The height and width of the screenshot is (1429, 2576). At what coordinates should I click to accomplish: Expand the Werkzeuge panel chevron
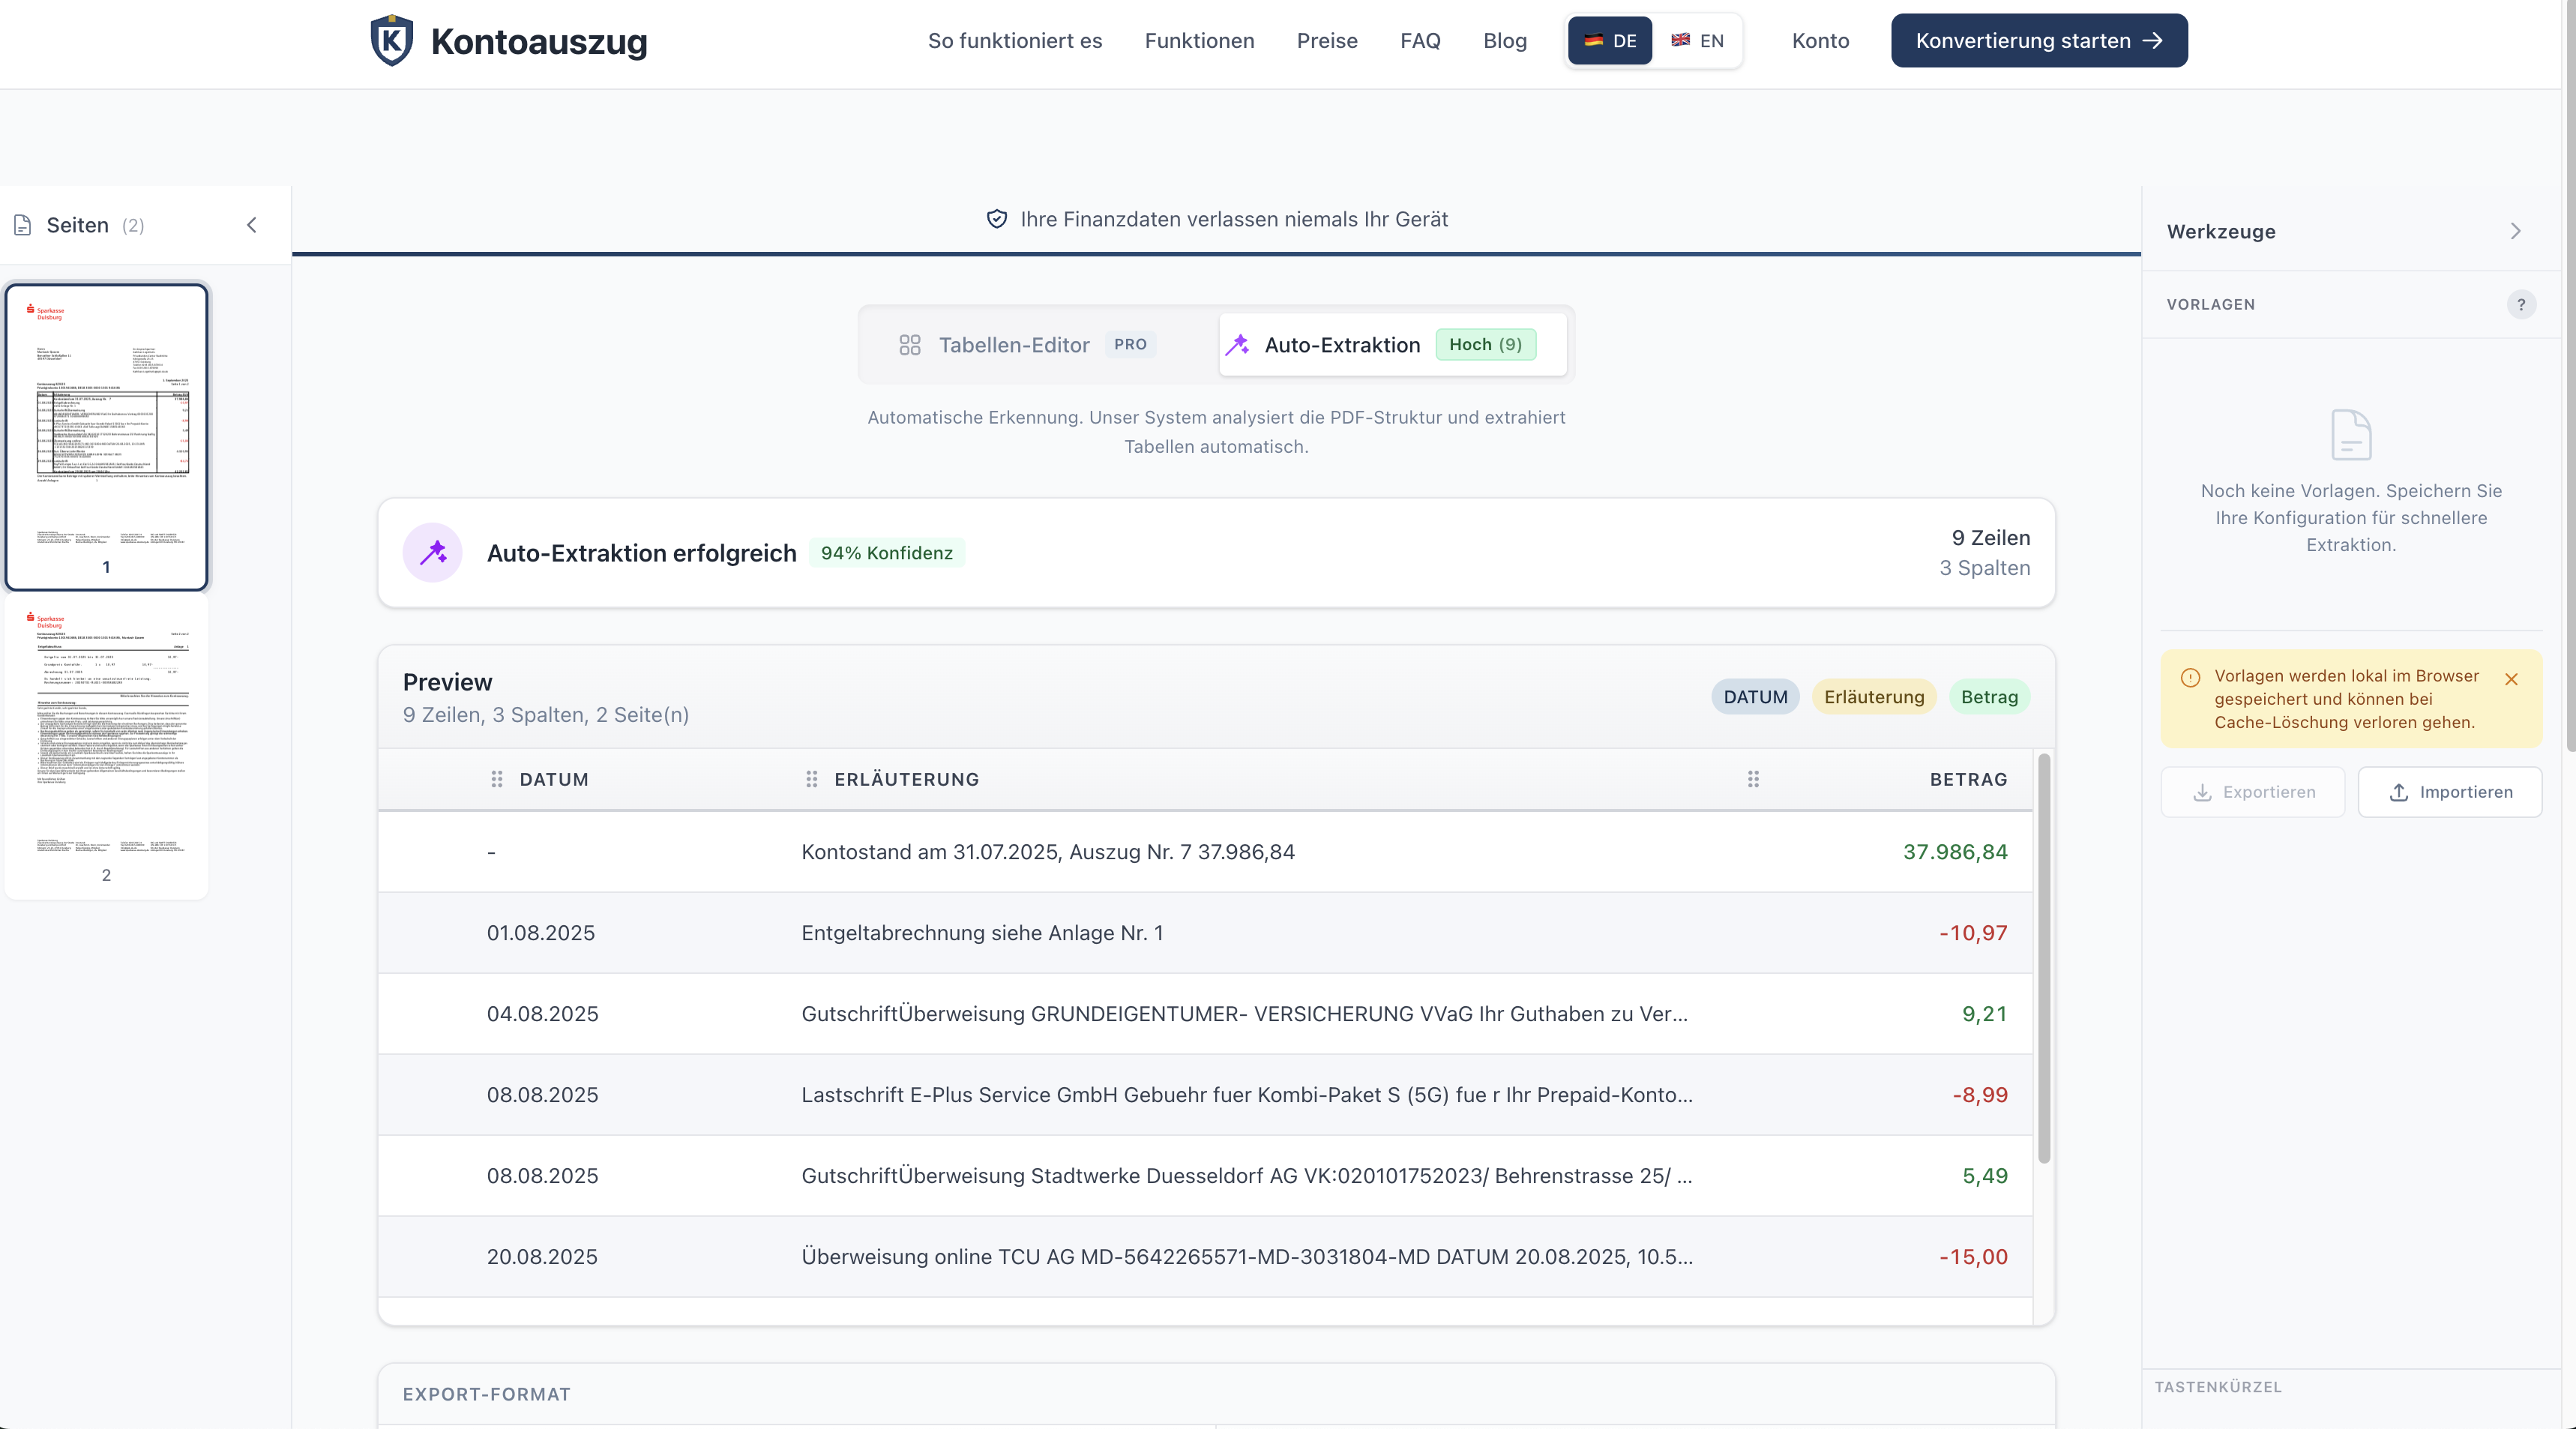click(2516, 231)
